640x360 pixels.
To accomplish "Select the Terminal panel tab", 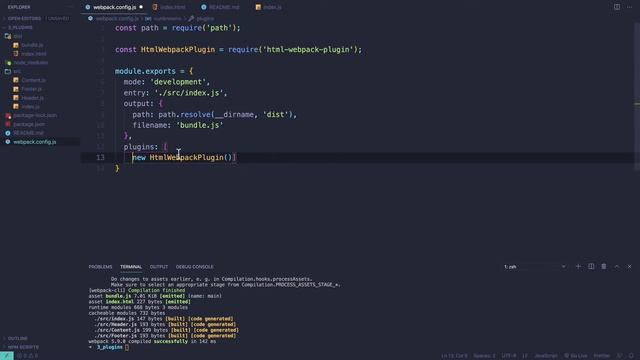I will pos(131,267).
